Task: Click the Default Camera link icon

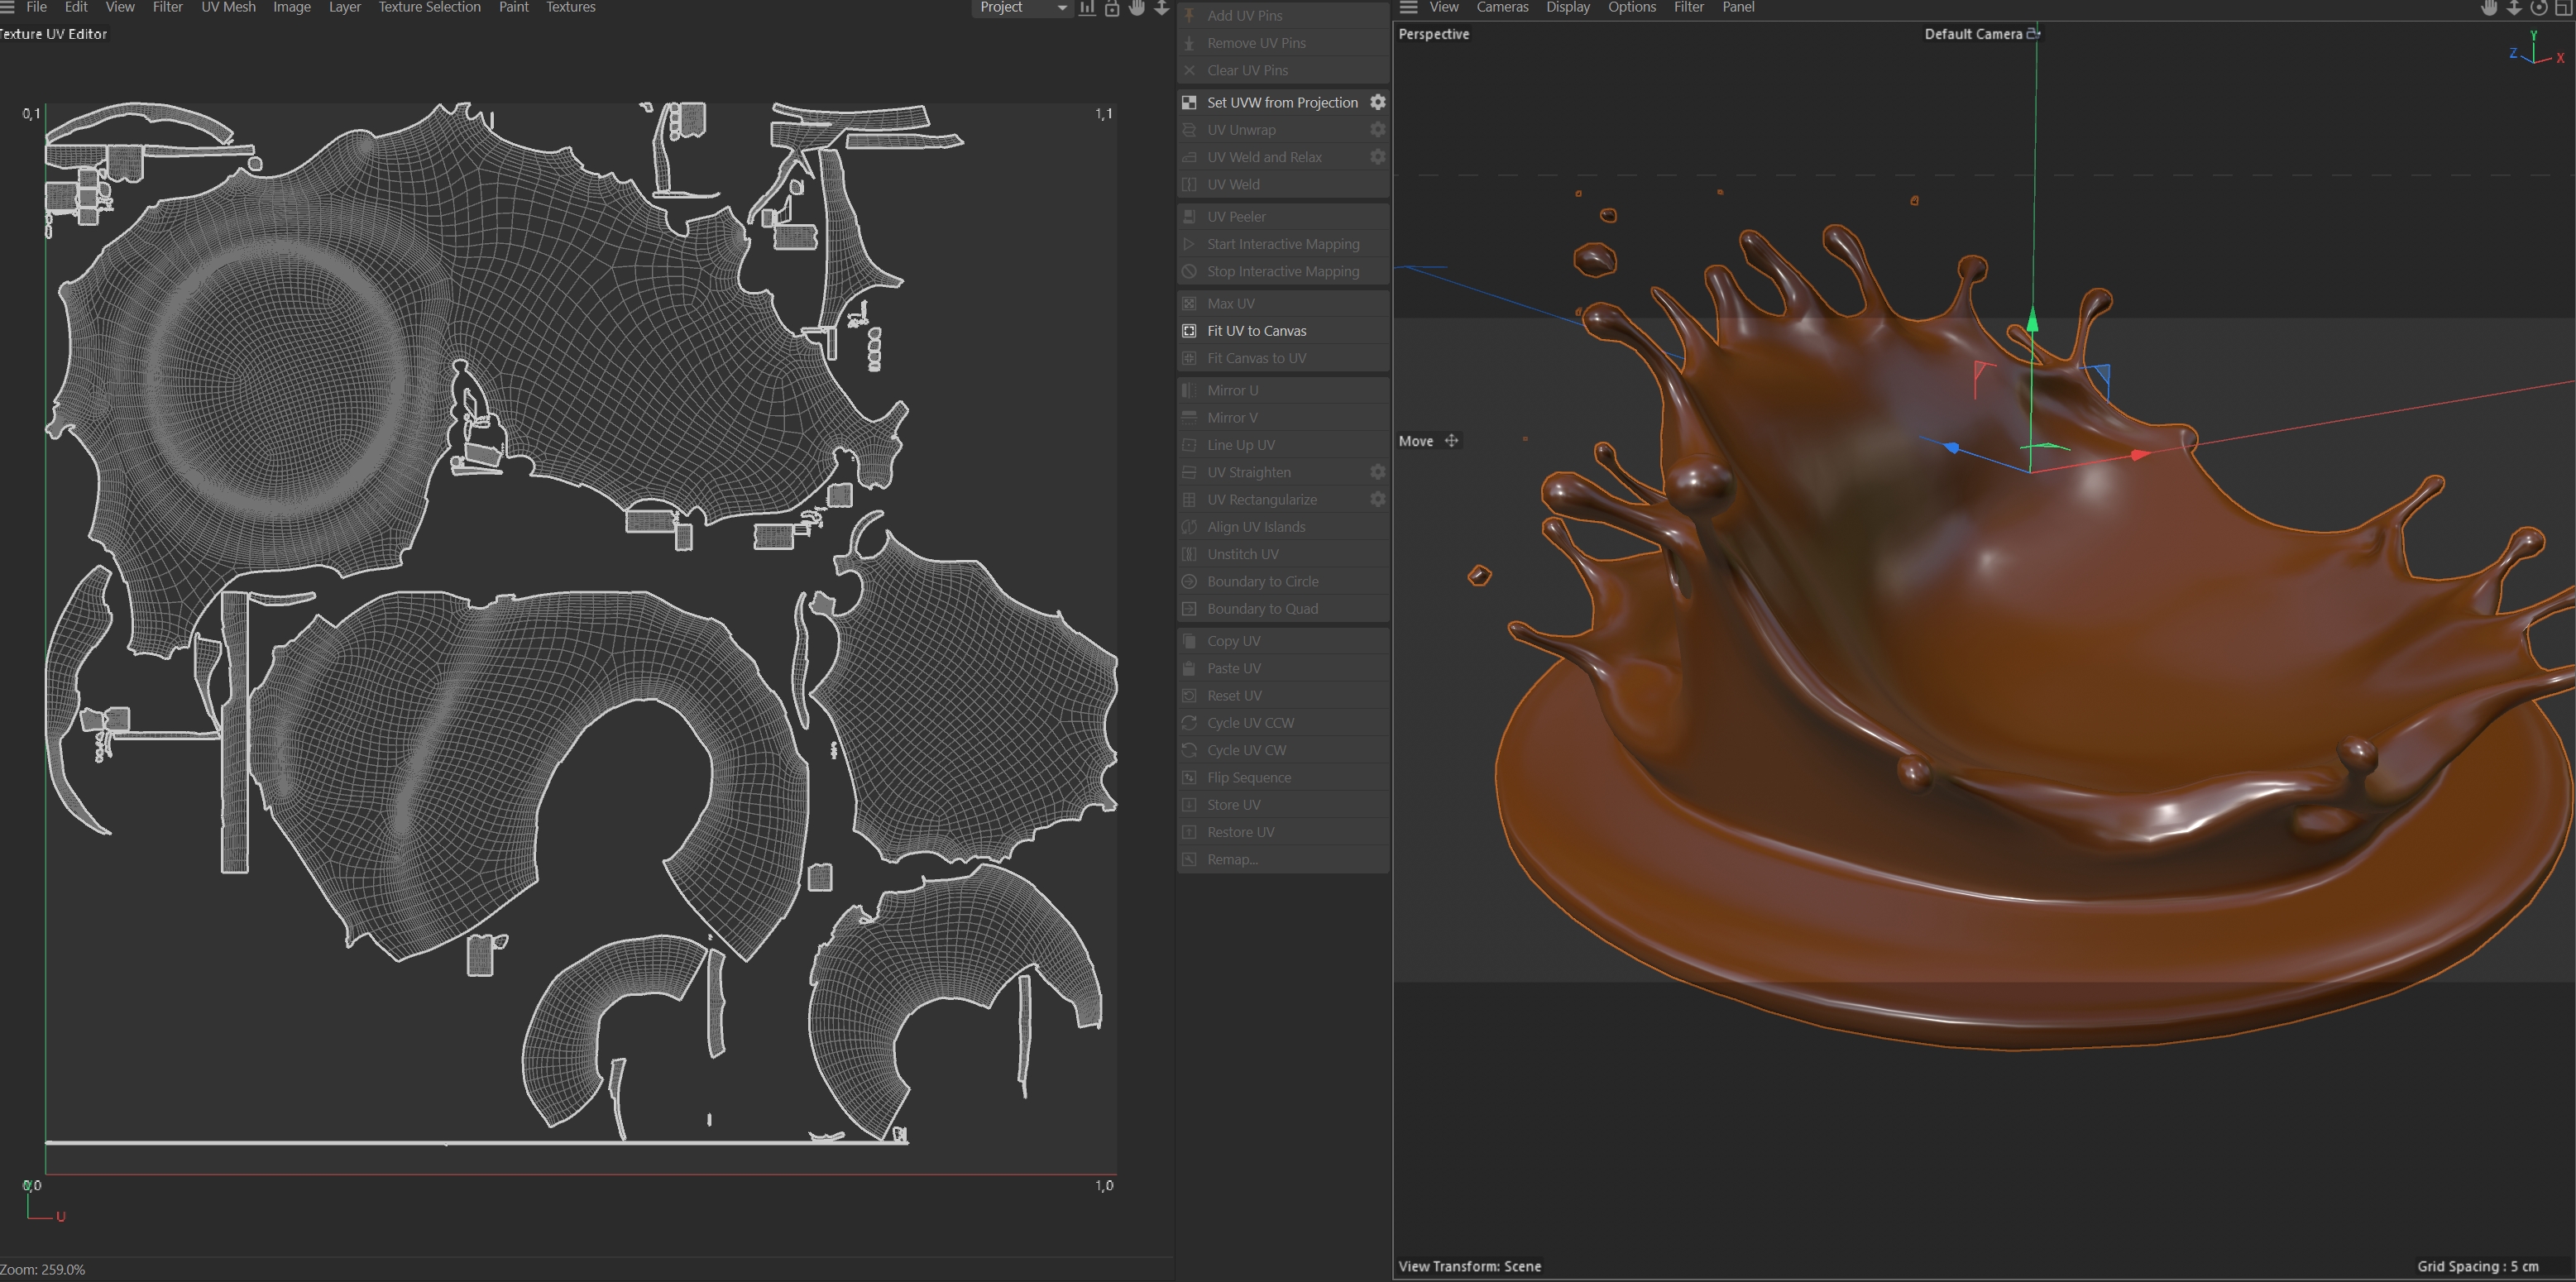Action: 2033,34
